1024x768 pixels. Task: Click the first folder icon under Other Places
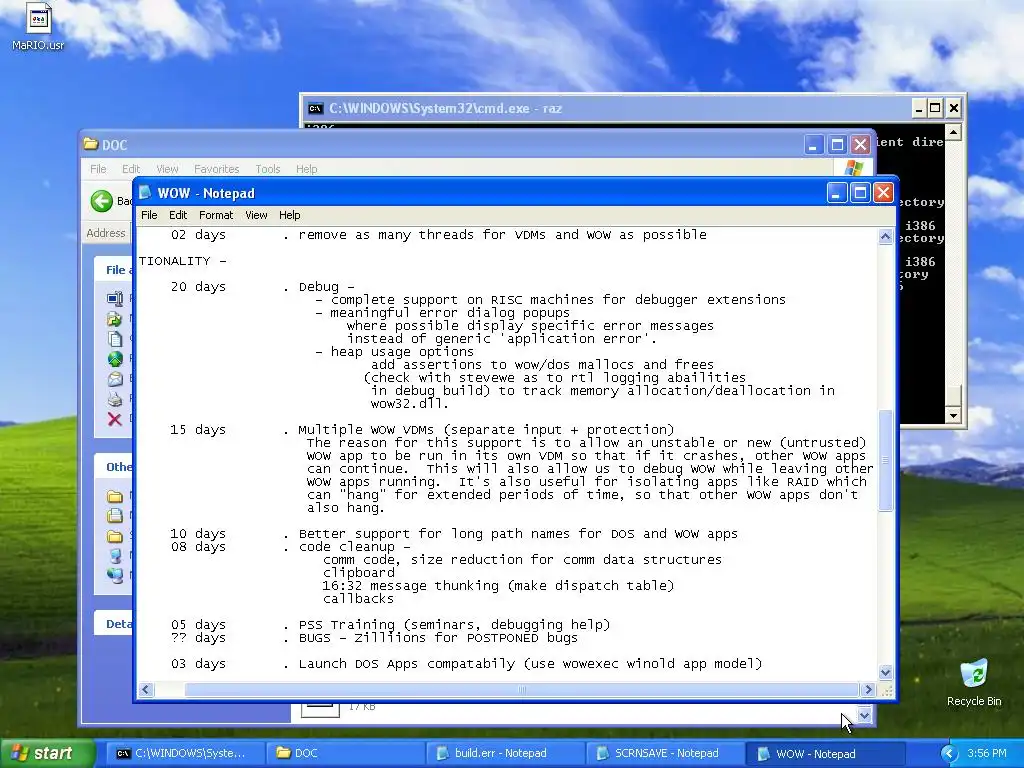point(115,496)
